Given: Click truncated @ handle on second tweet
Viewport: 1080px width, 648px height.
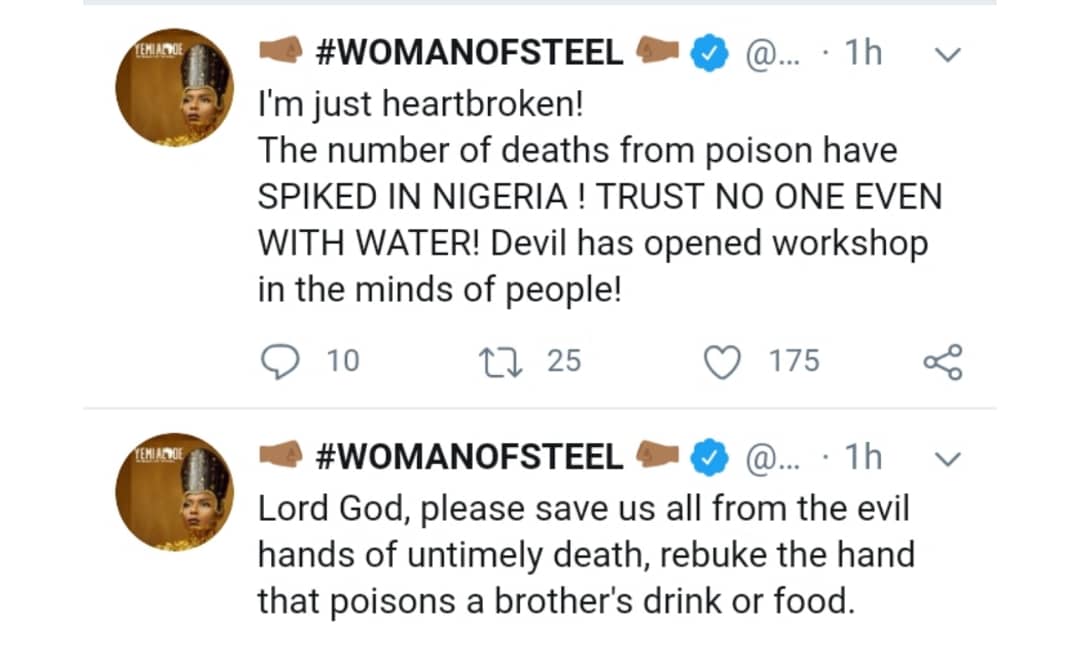Looking at the screenshot, I should point(771,458).
